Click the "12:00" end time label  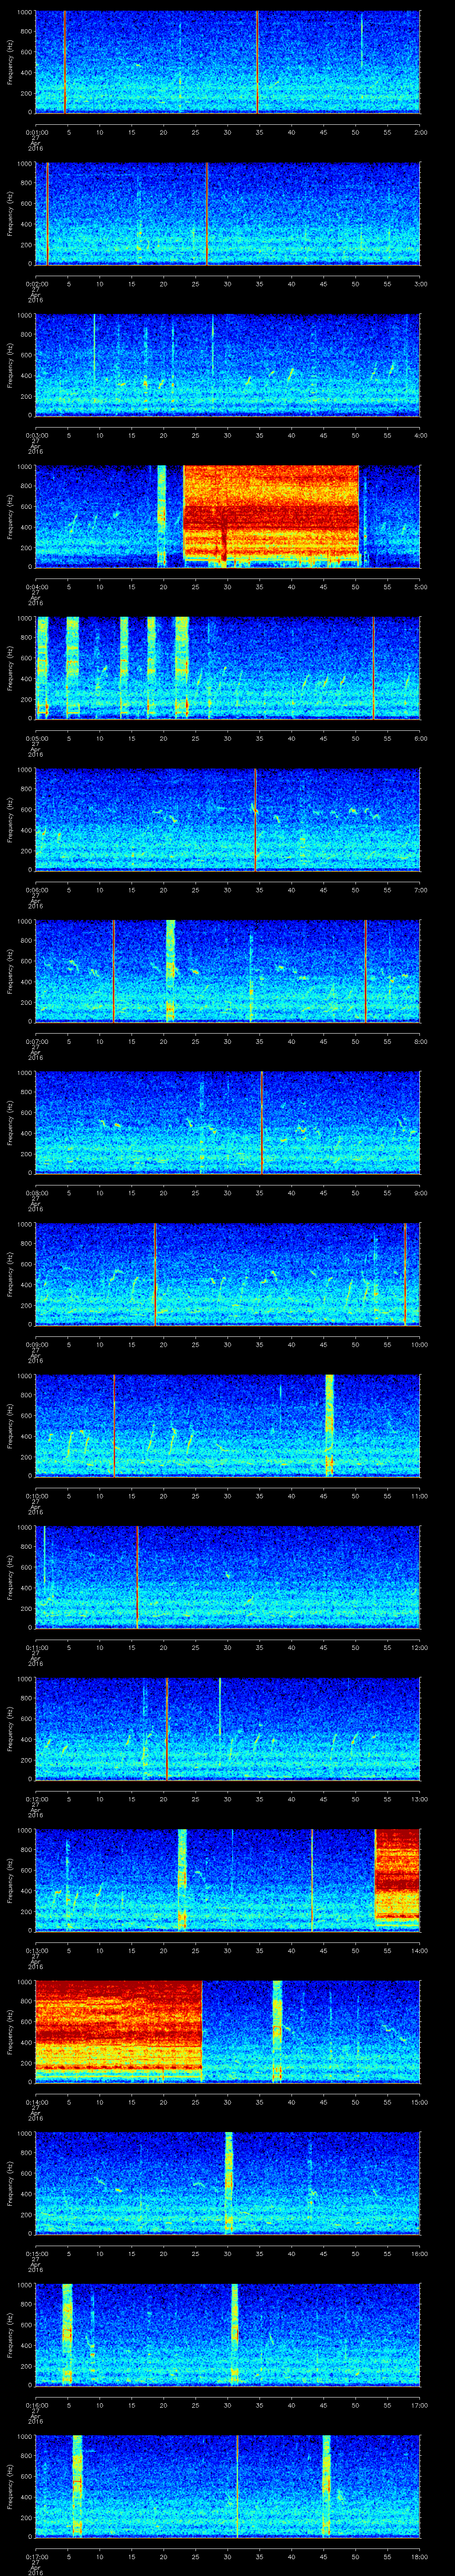pos(420,1647)
